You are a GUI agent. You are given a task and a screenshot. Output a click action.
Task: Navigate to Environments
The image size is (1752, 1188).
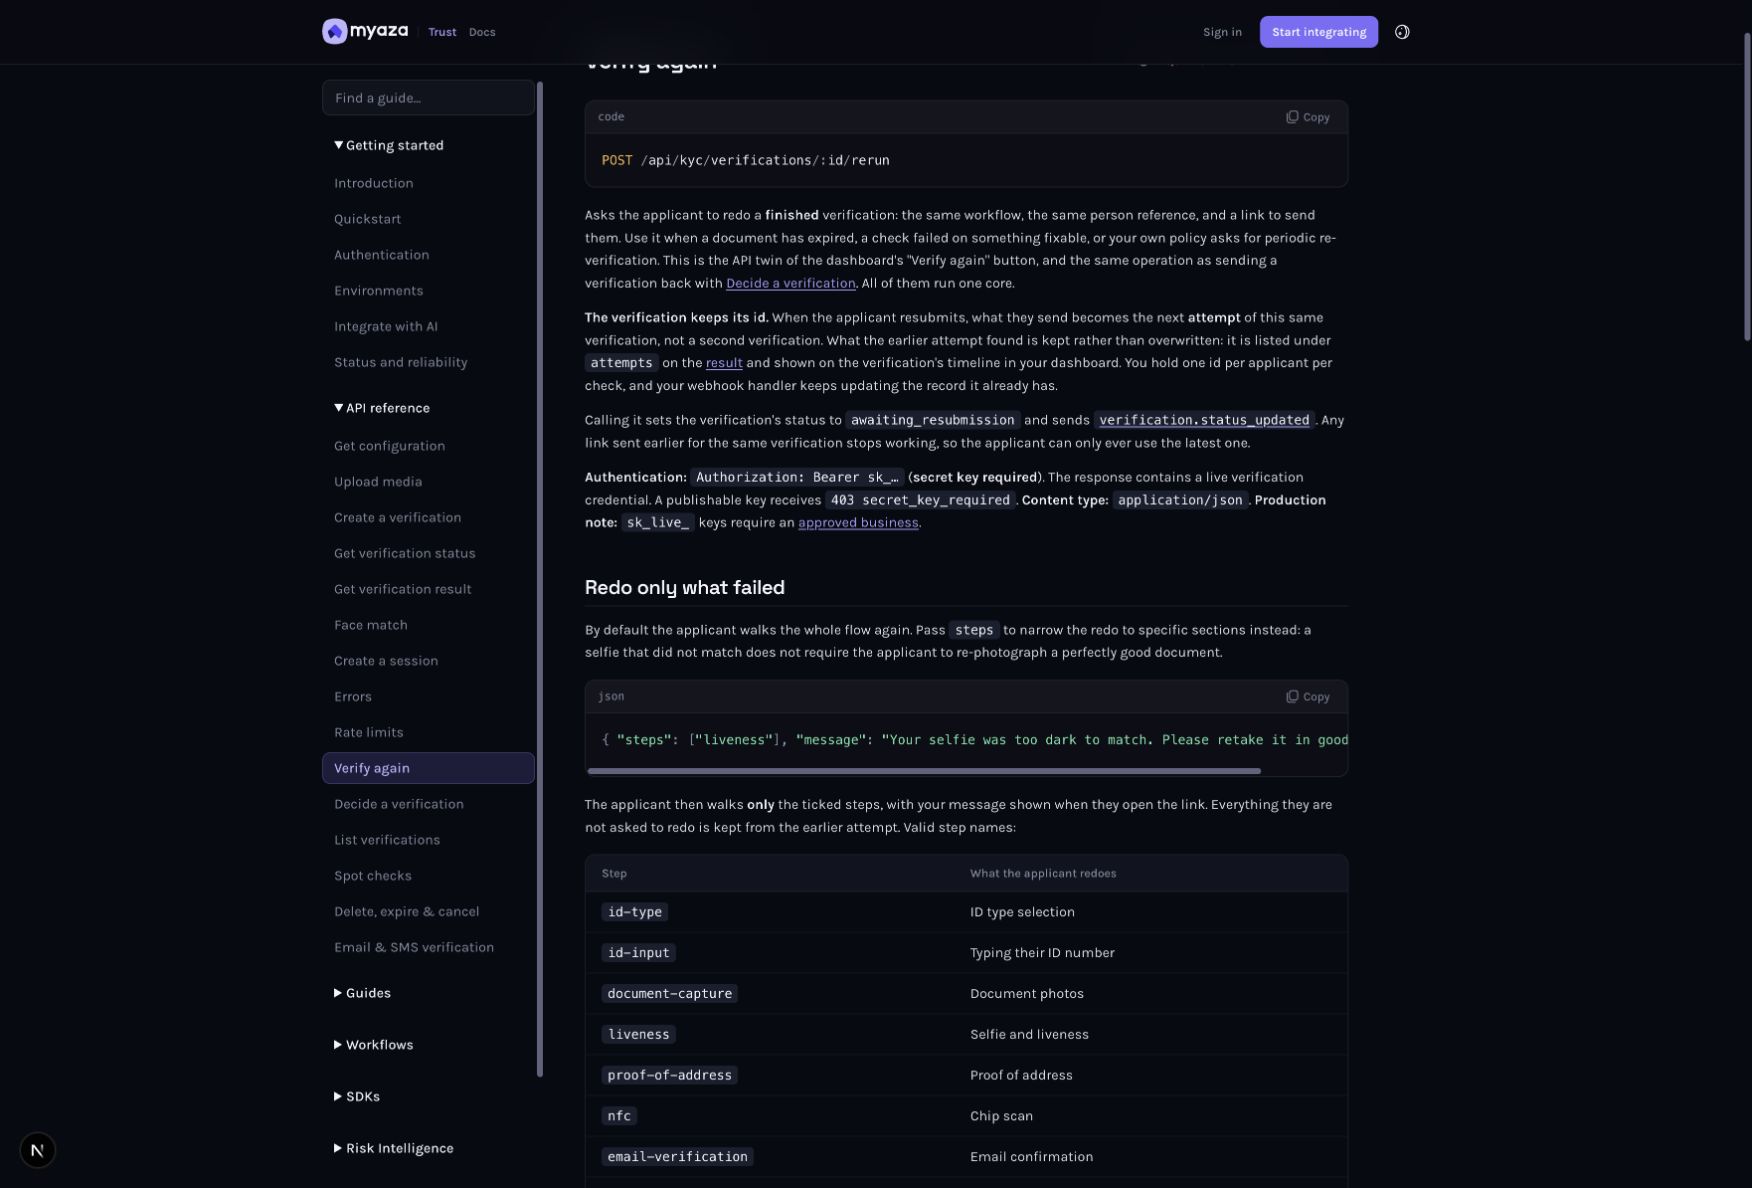pyautogui.click(x=378, y=291)
